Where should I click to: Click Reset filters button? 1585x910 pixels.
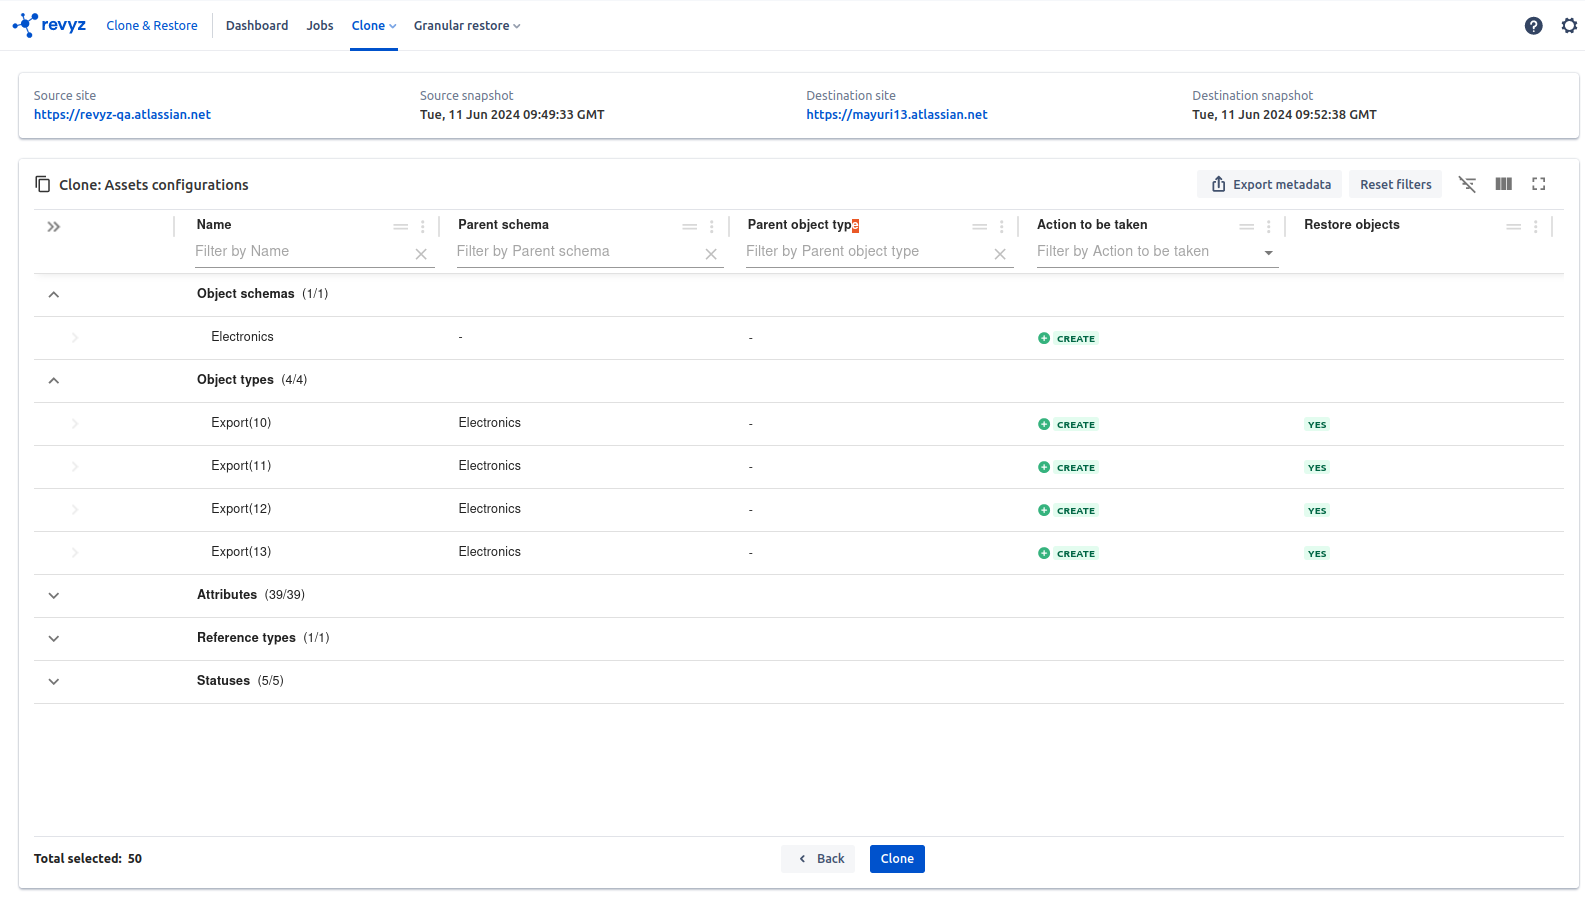pyautogui.click(x=1395, y=184)
